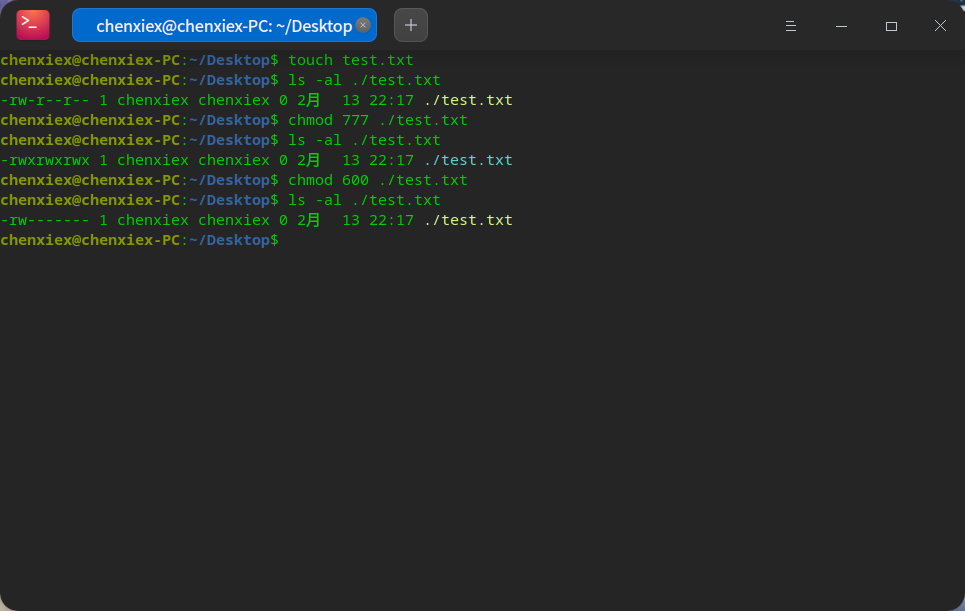
Task: Minimize the terminal window
Action: [x=841, y=26]
